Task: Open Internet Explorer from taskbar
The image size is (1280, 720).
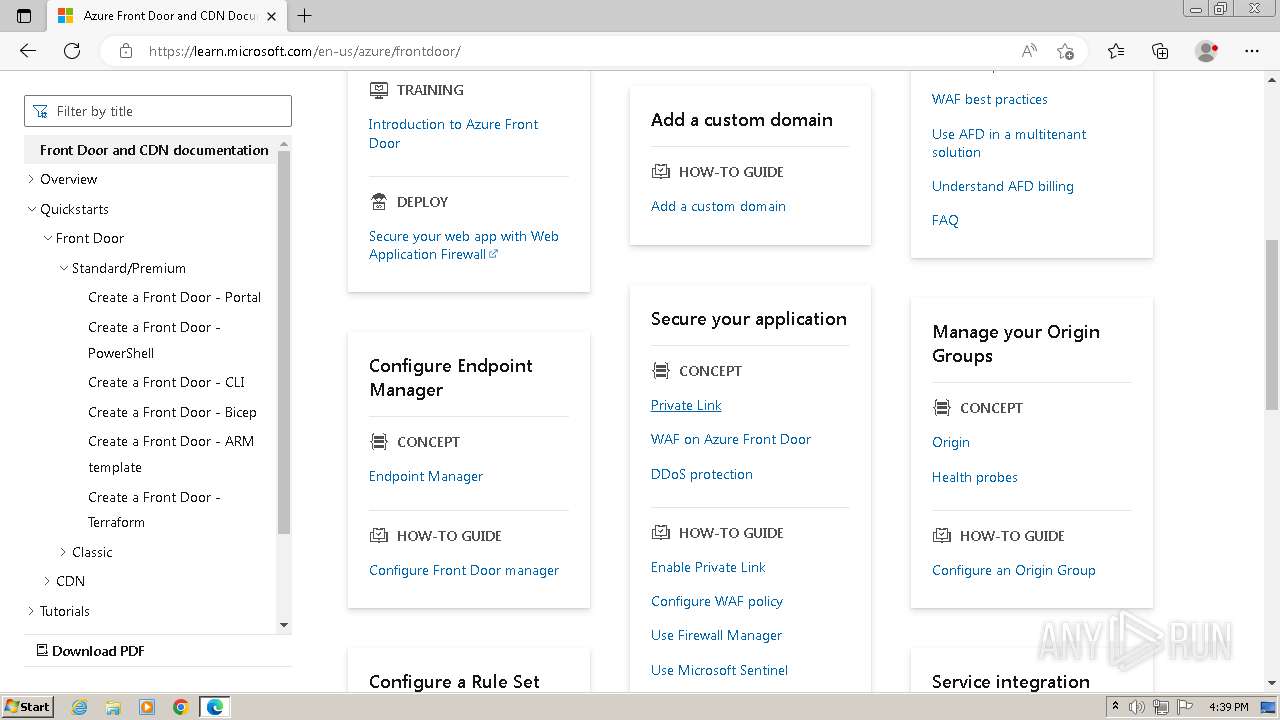Action: (80, 707)
